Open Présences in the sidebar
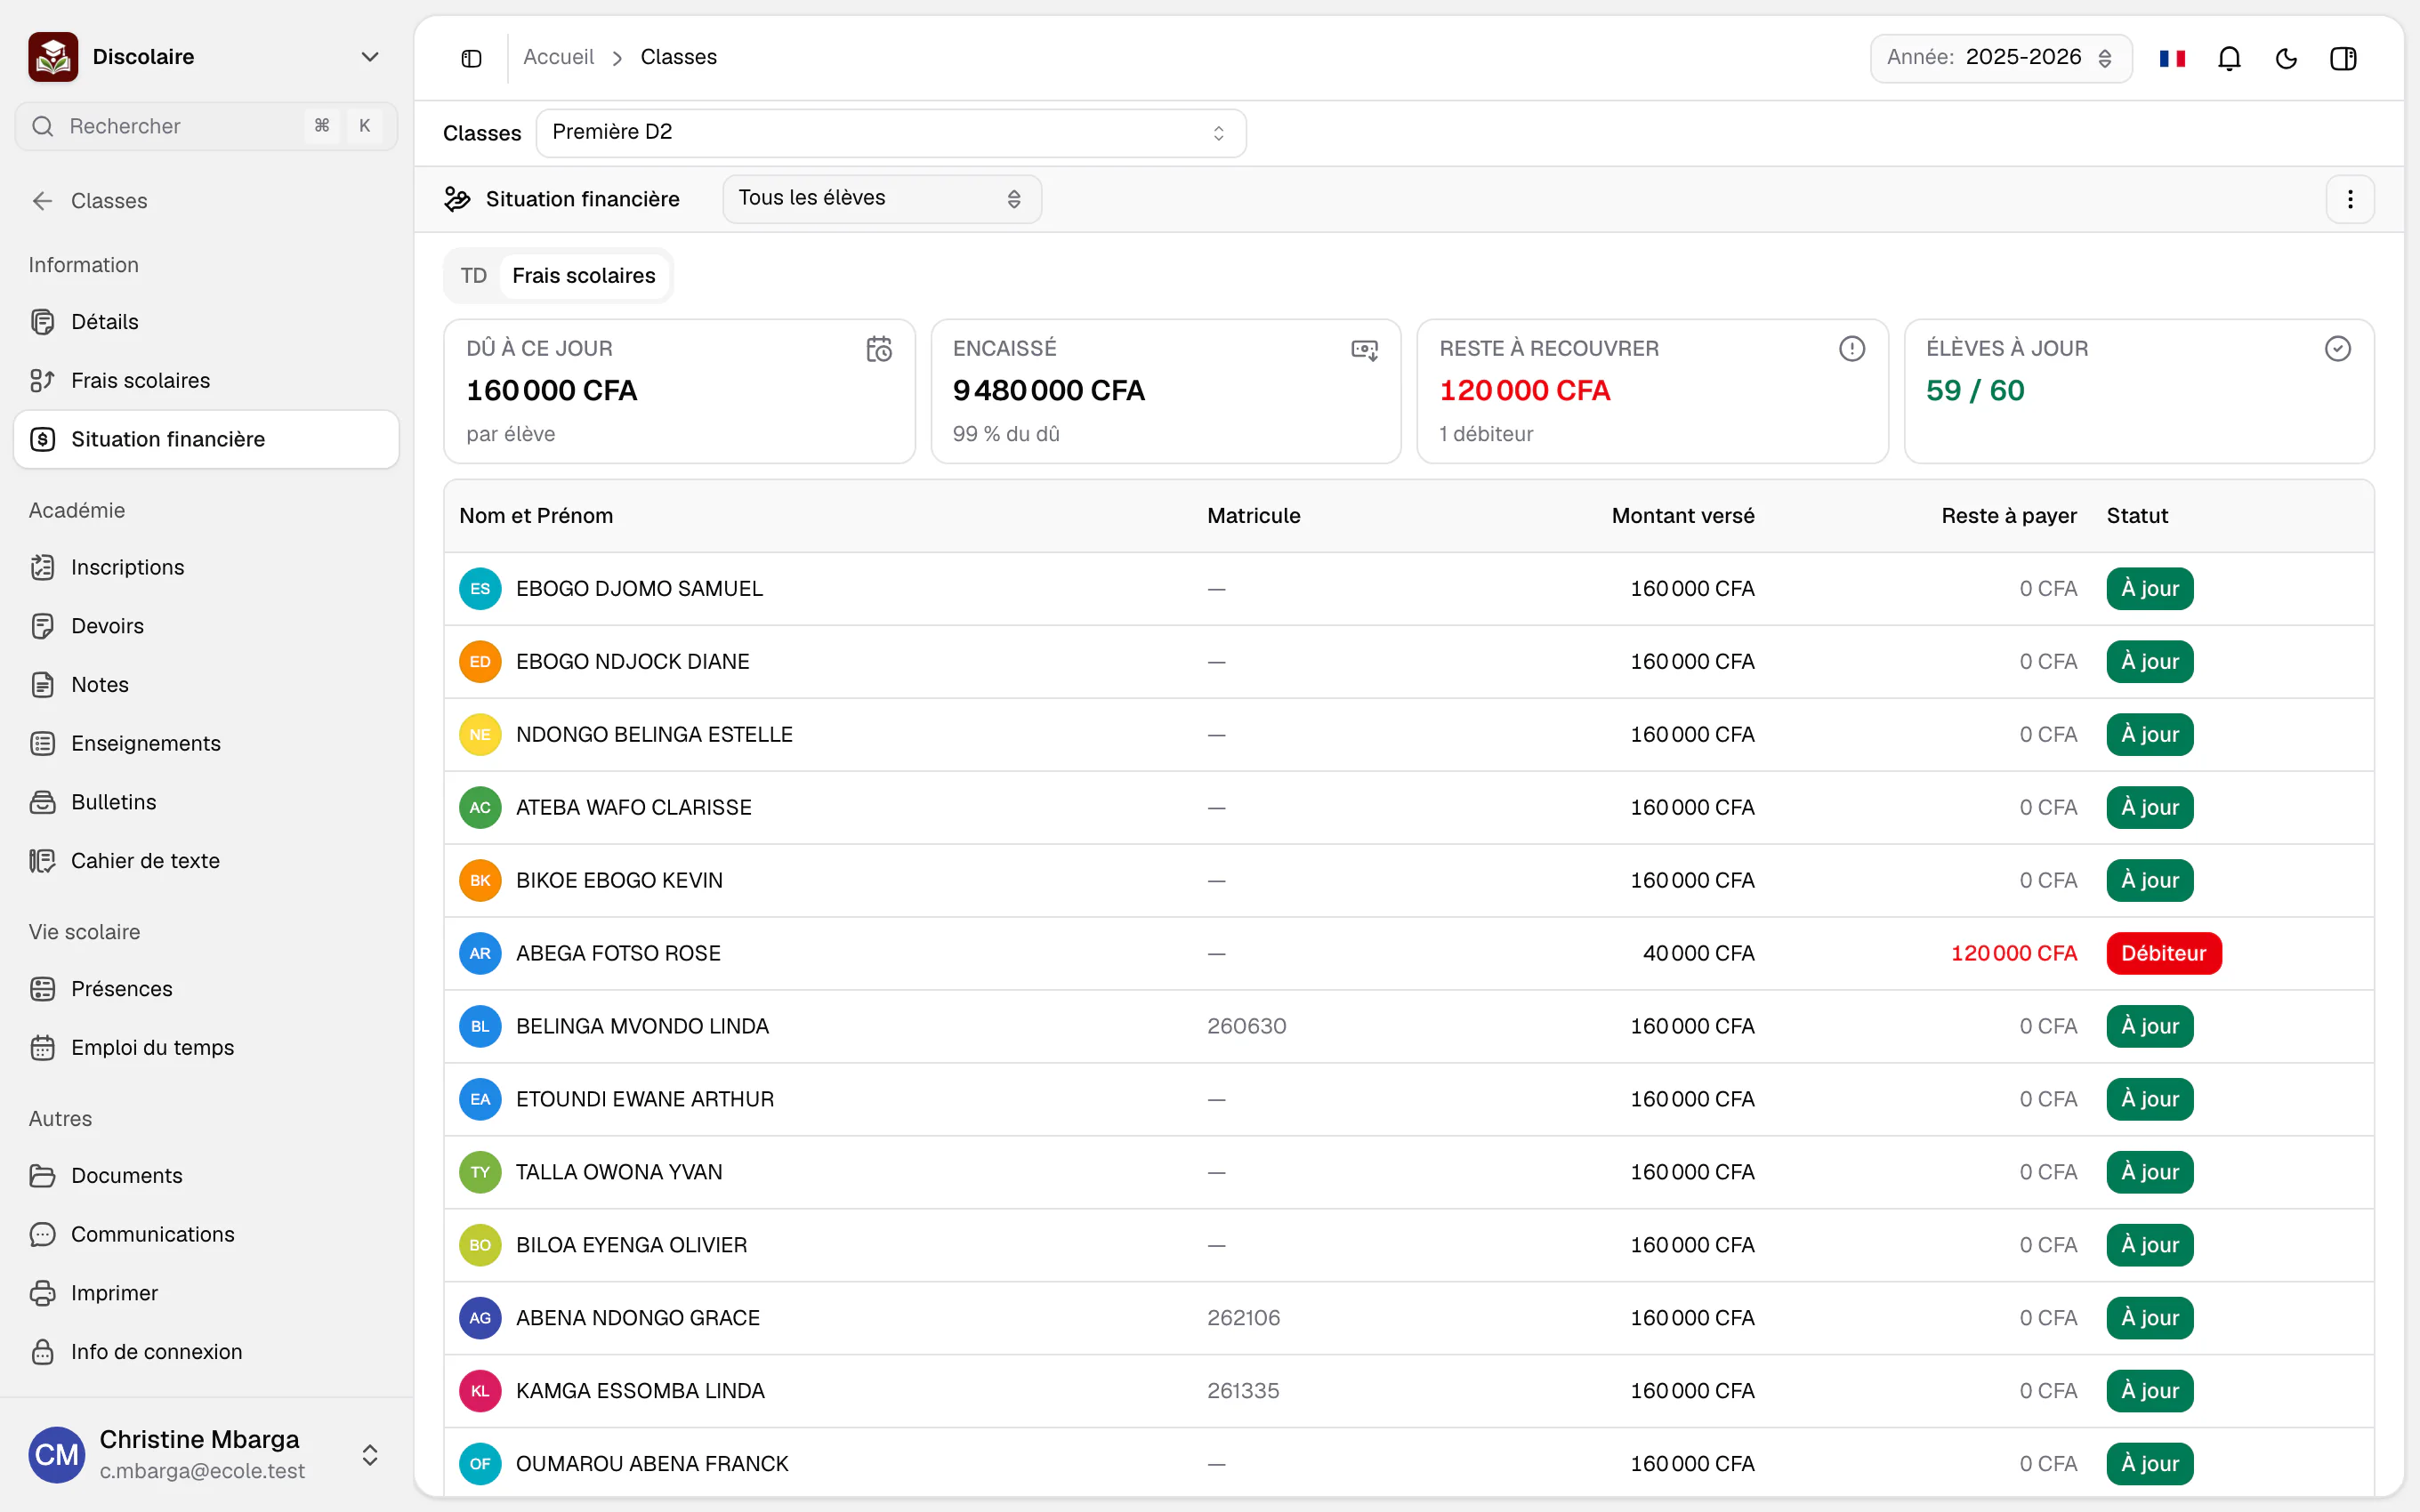 pos(206,989)
